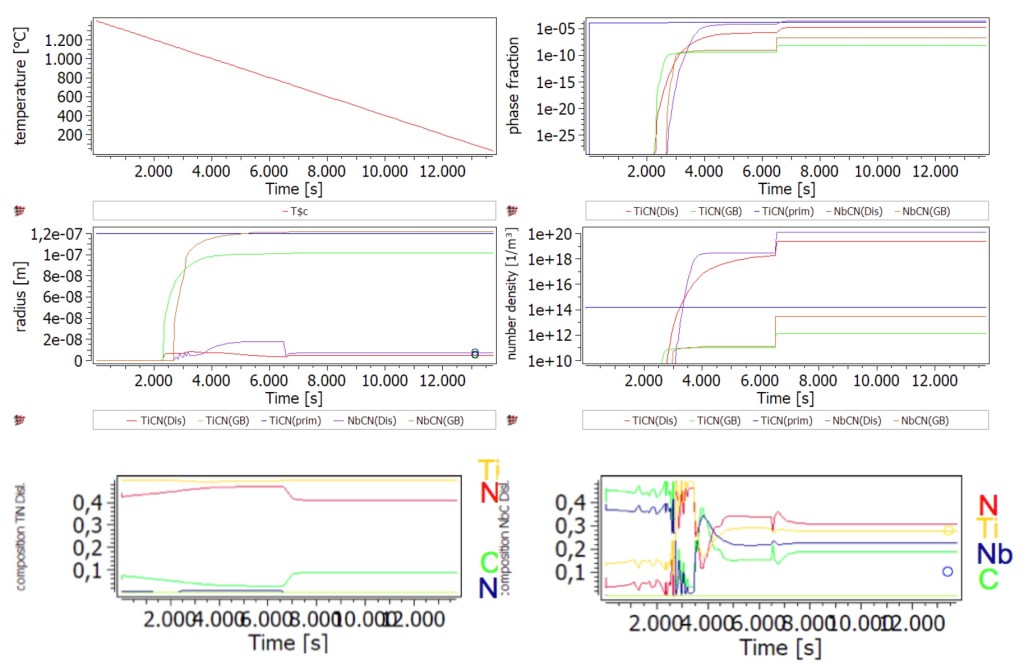The width and height of the screenshot is (1024, 665).
Task: Click the yellow Ti label beside TiN composition plot
Action: coord(489,469)
